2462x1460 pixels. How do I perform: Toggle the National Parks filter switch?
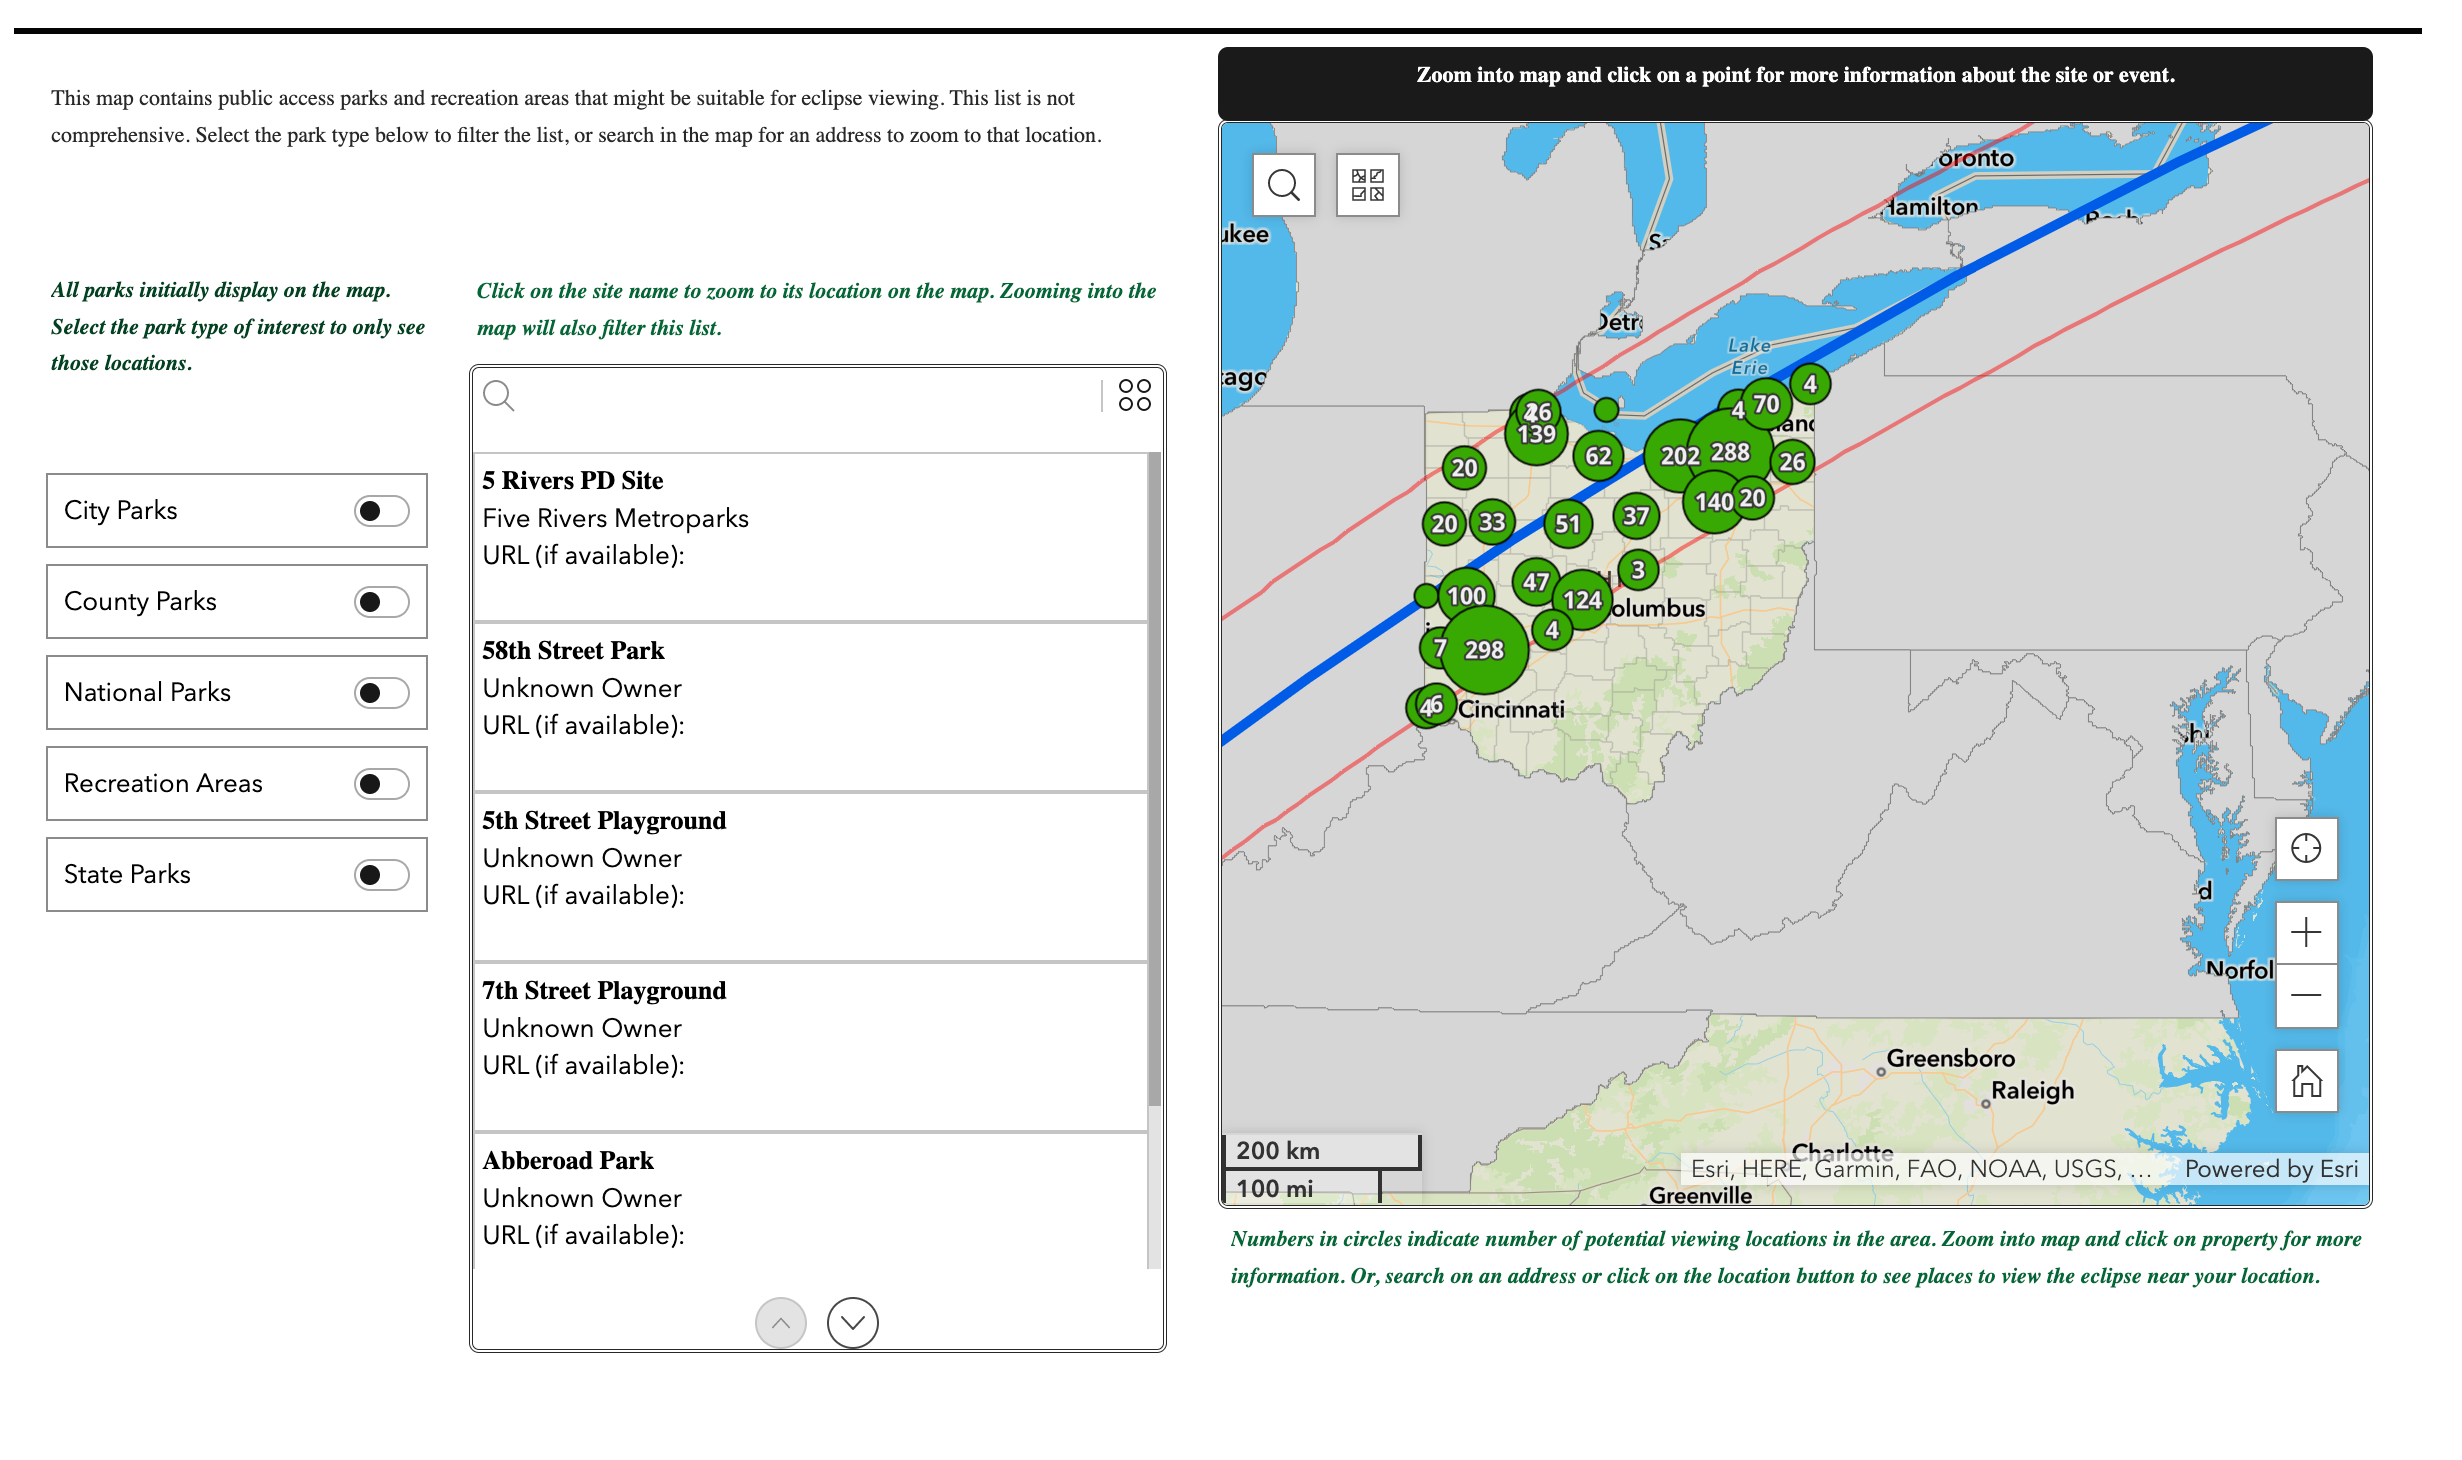pos(381,692)
